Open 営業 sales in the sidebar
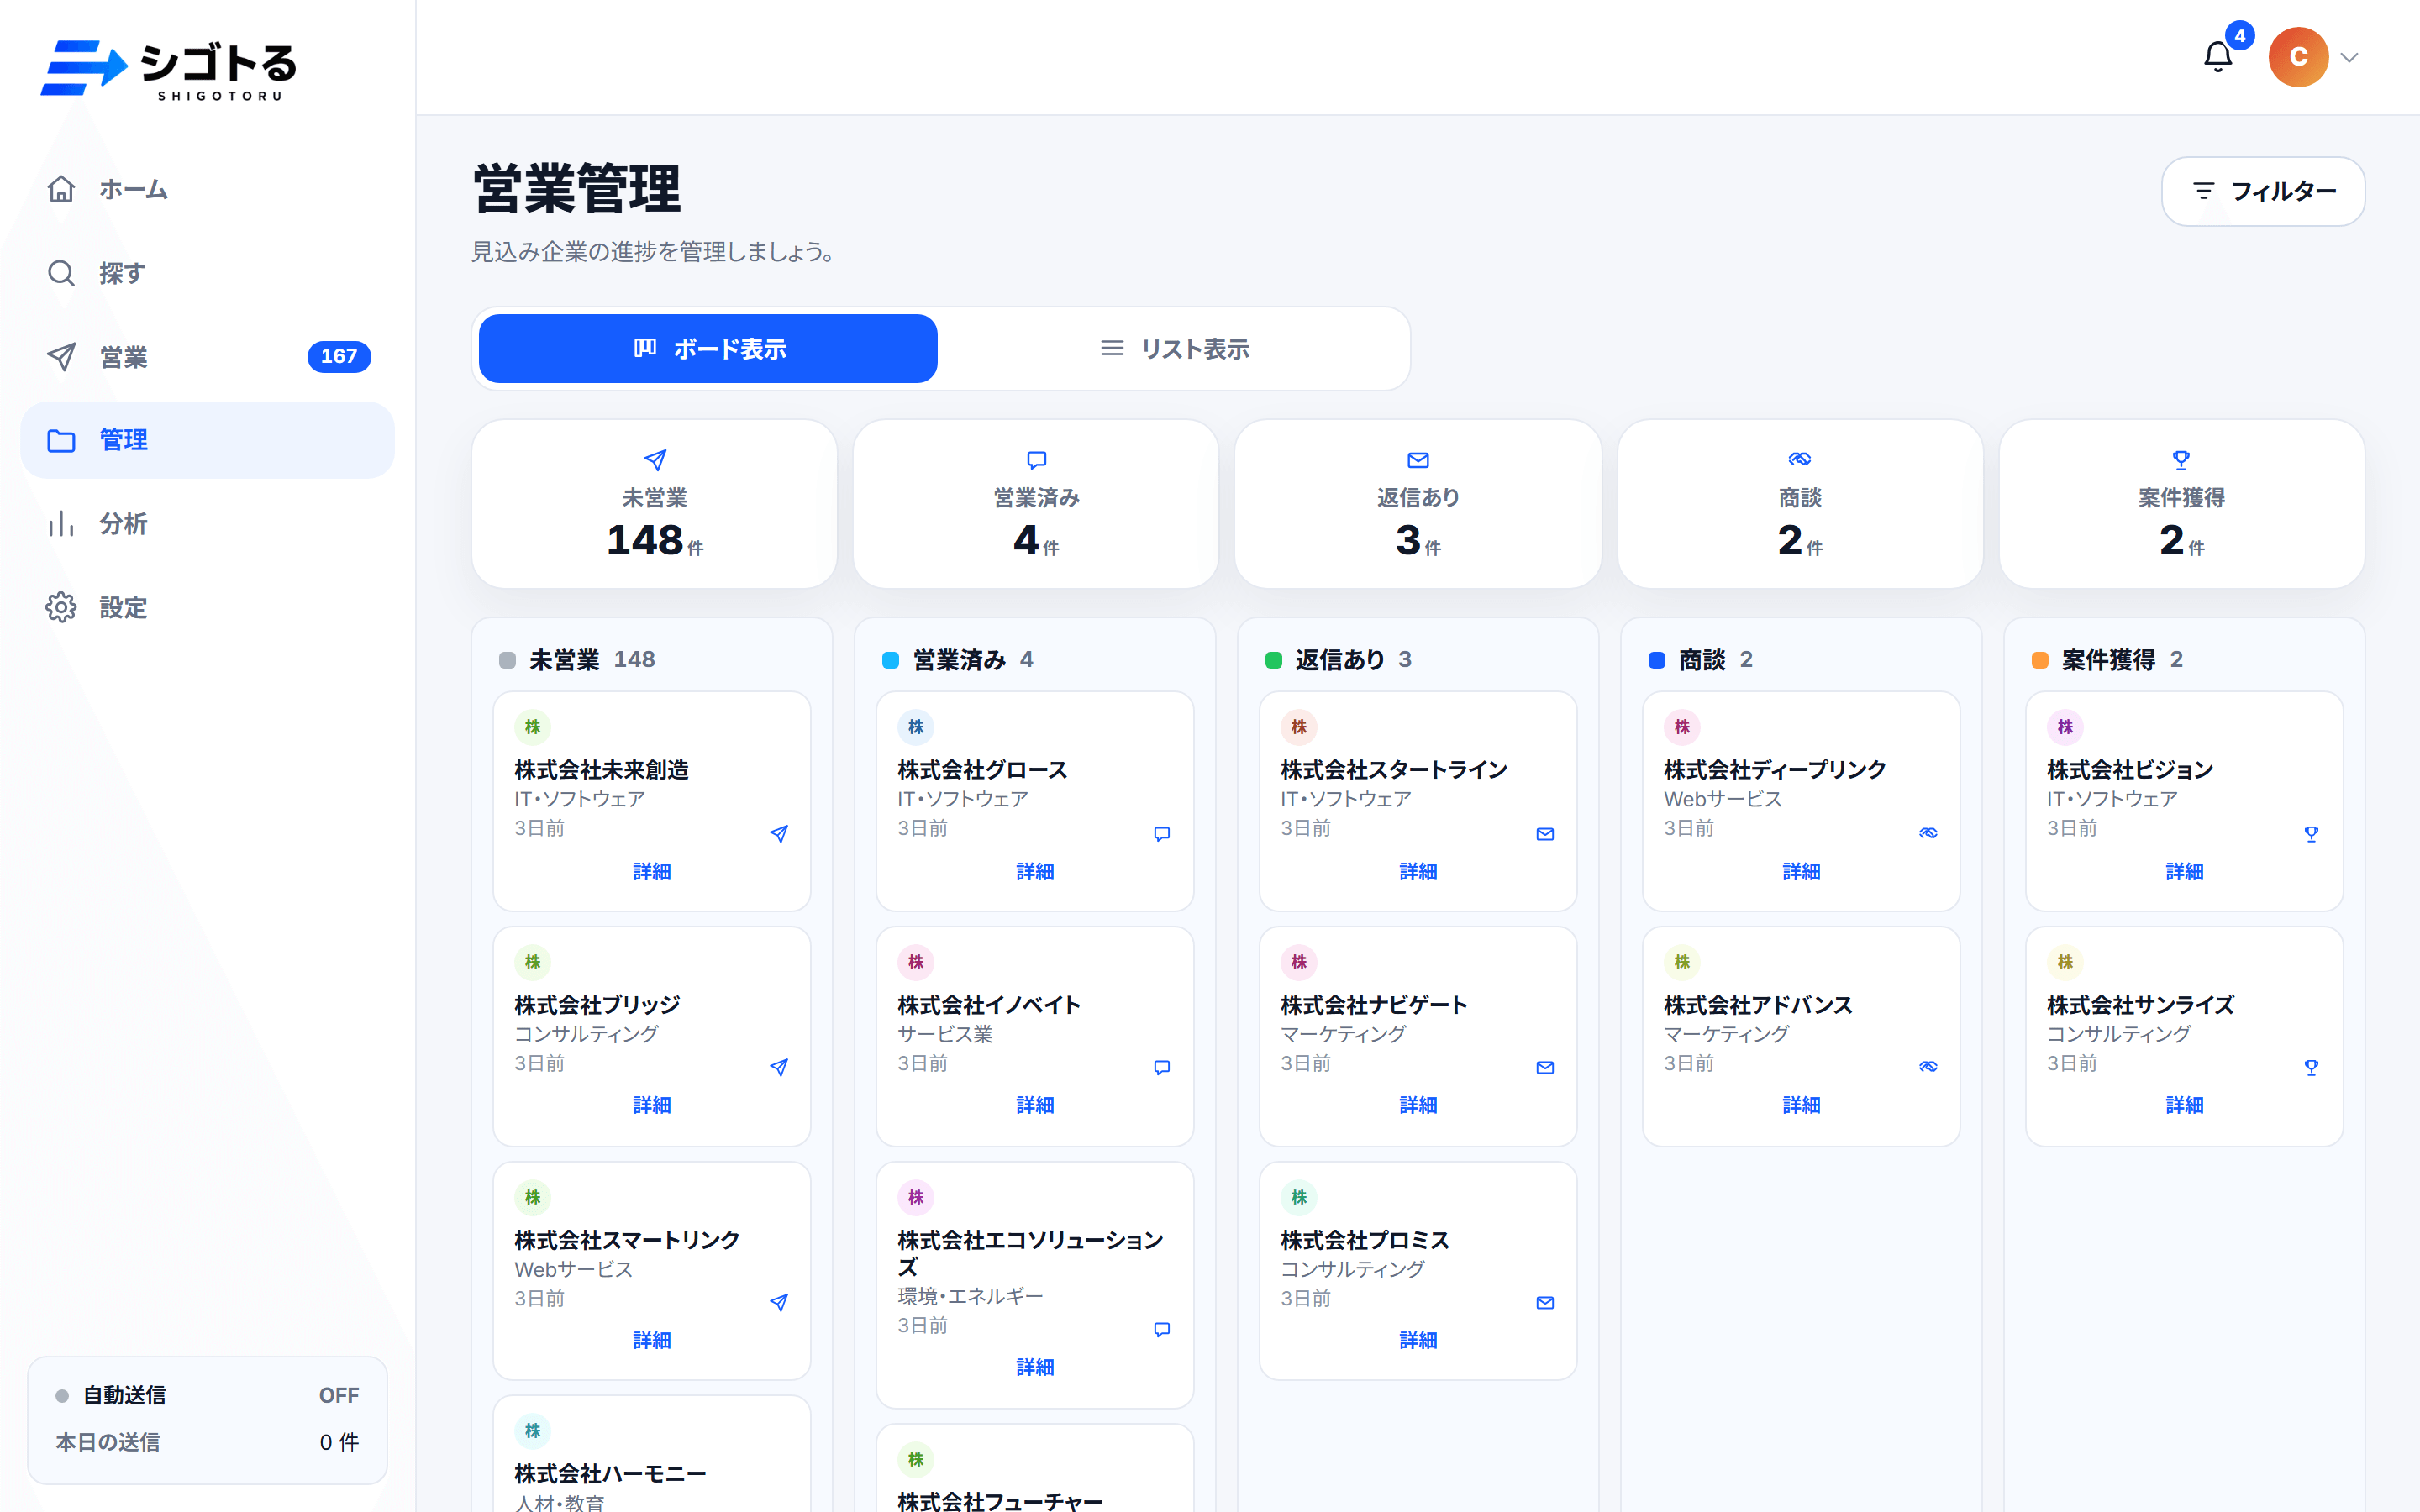 pyautogui.click(x=207, y=357)
